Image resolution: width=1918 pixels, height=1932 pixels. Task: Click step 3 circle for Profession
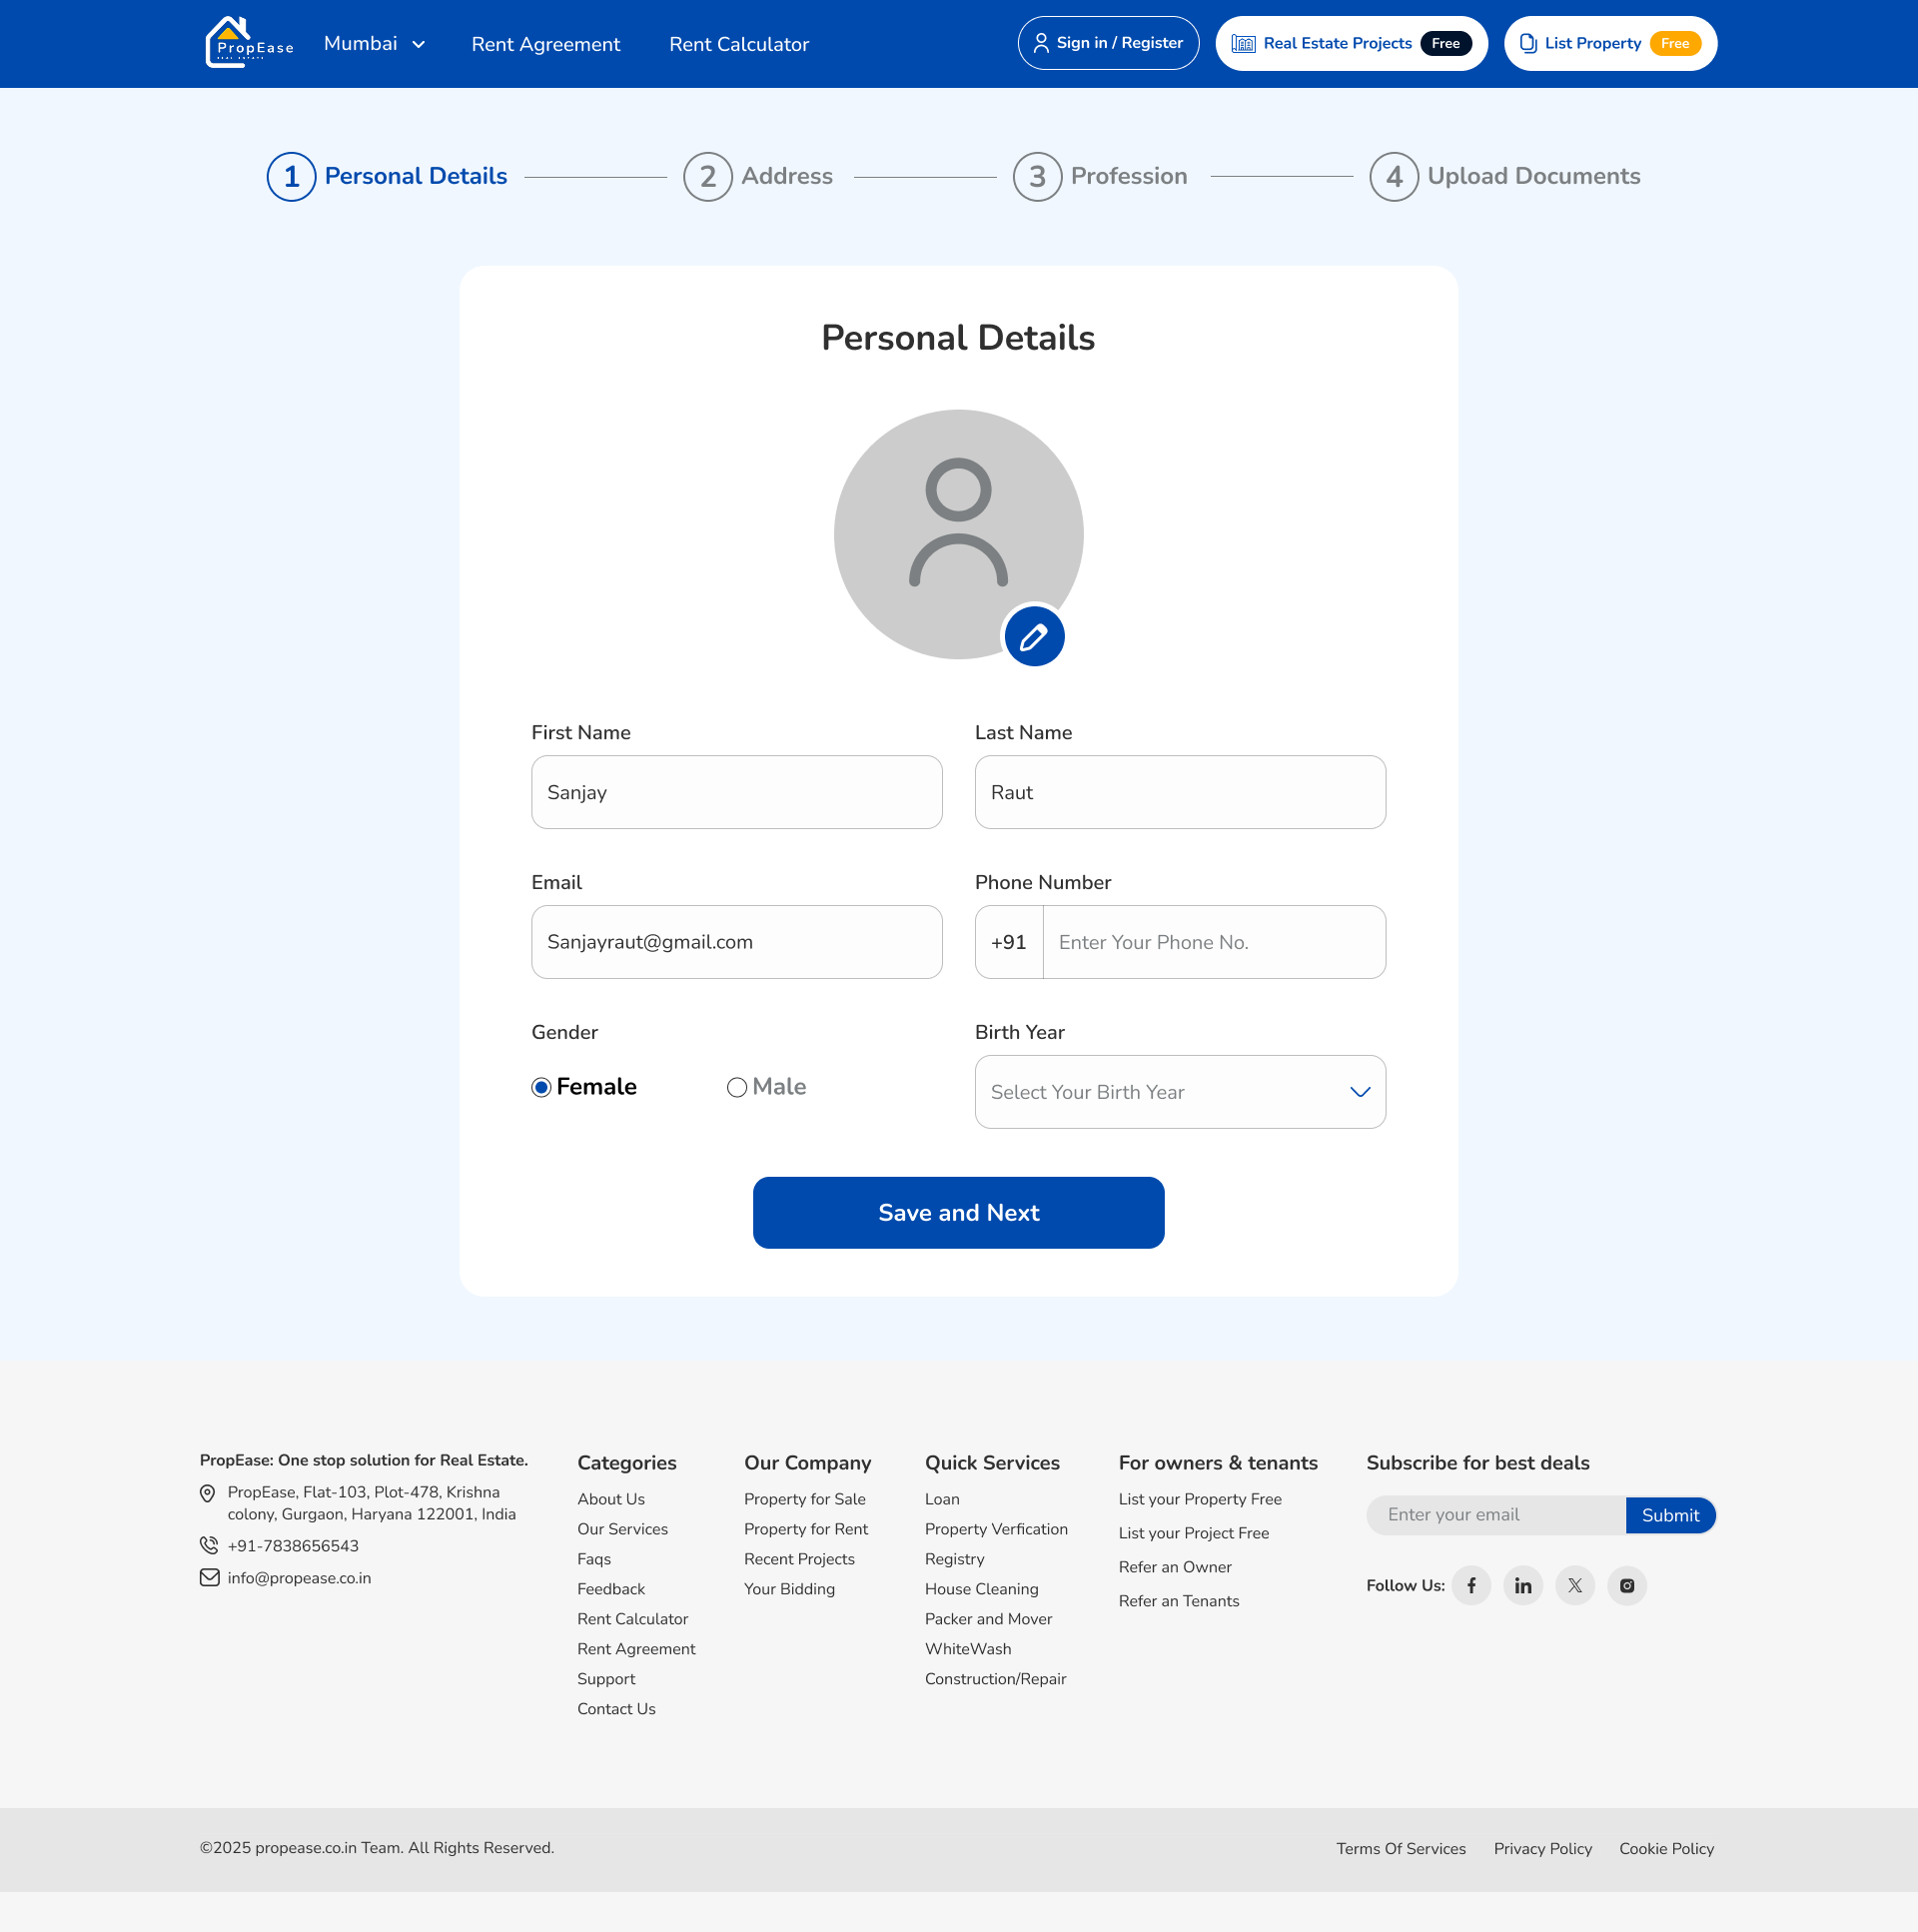coord(1037,177)
